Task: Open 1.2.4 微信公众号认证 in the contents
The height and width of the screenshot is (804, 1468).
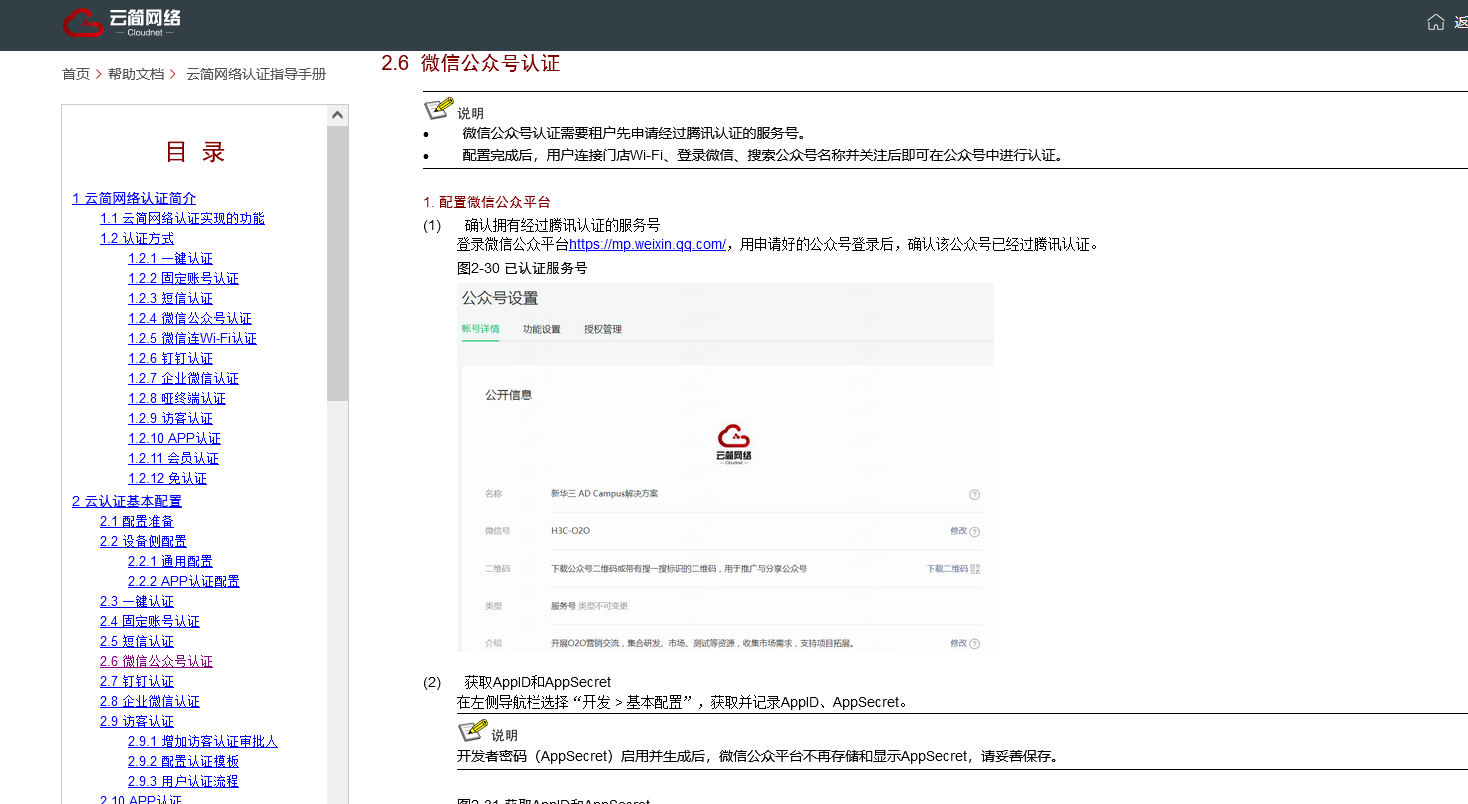Action: tap(190, 318)
